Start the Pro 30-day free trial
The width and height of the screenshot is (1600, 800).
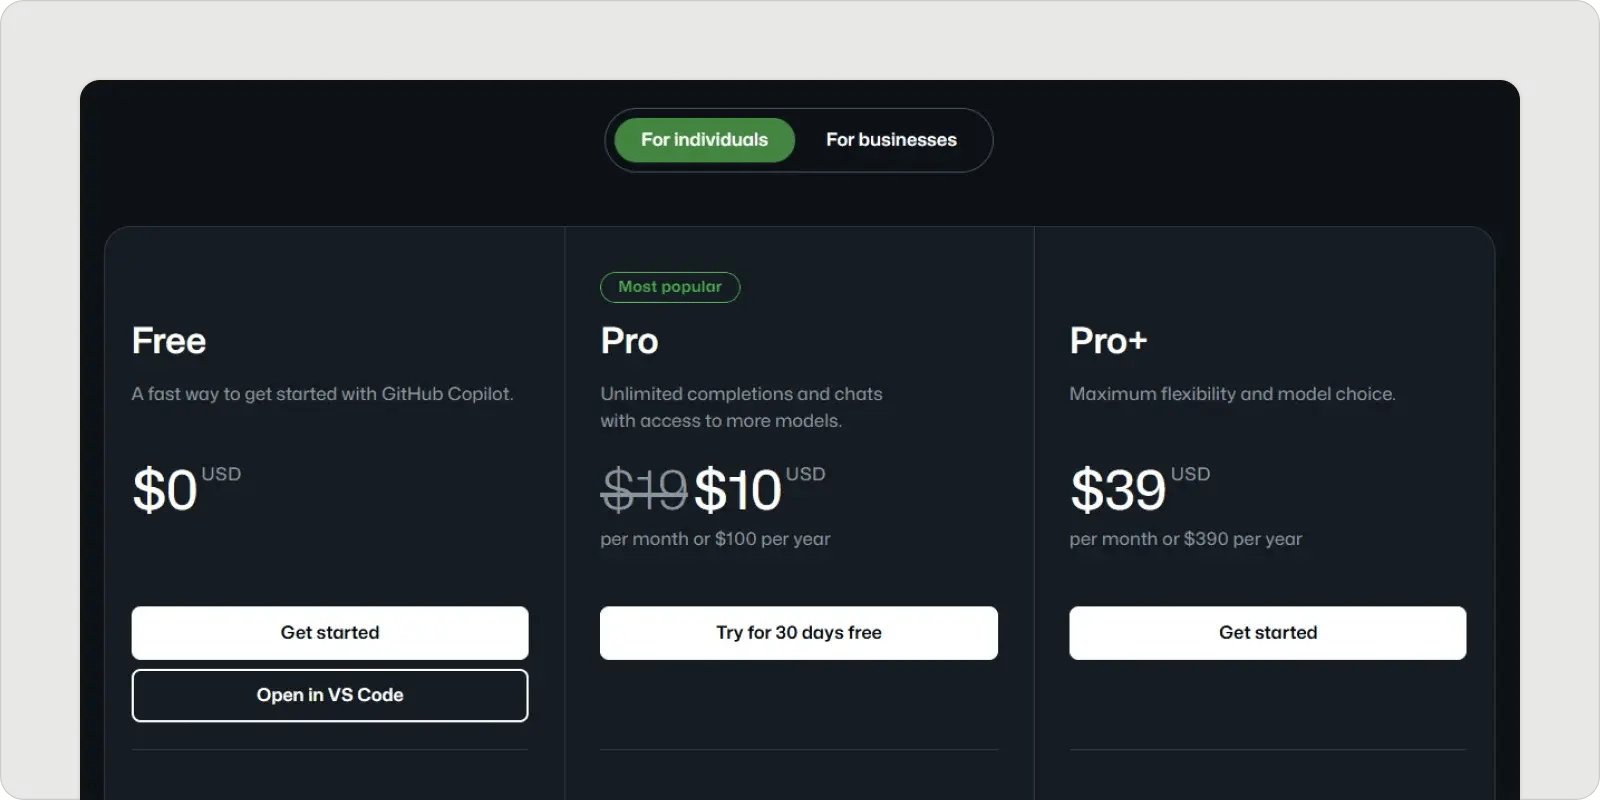coord(798,633)
